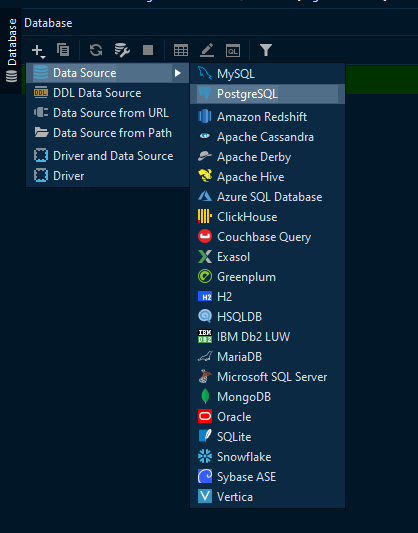Click the New (plus) toolbar button
The width and height of the screenshot is (418, 533).
point(38,51)
